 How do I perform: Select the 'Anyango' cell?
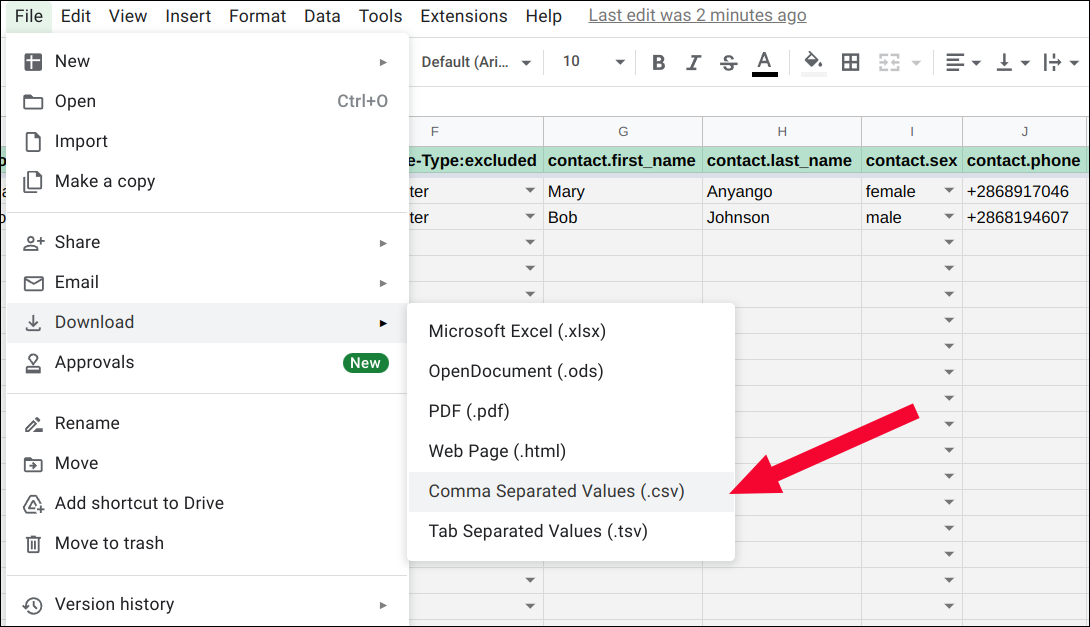point(782,191)
